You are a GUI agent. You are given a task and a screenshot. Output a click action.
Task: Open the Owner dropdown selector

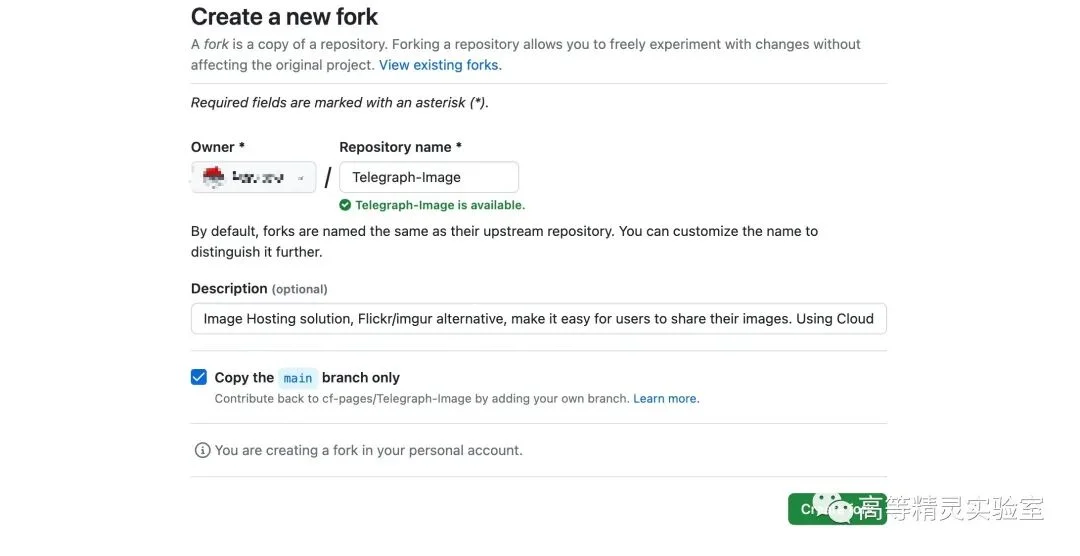point(253,177)
